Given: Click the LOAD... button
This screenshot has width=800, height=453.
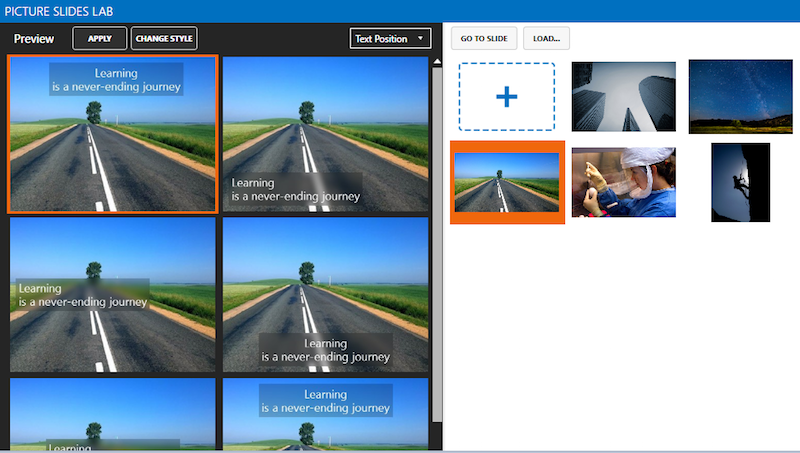Looking at the screenshot, I should coord(546,39).
